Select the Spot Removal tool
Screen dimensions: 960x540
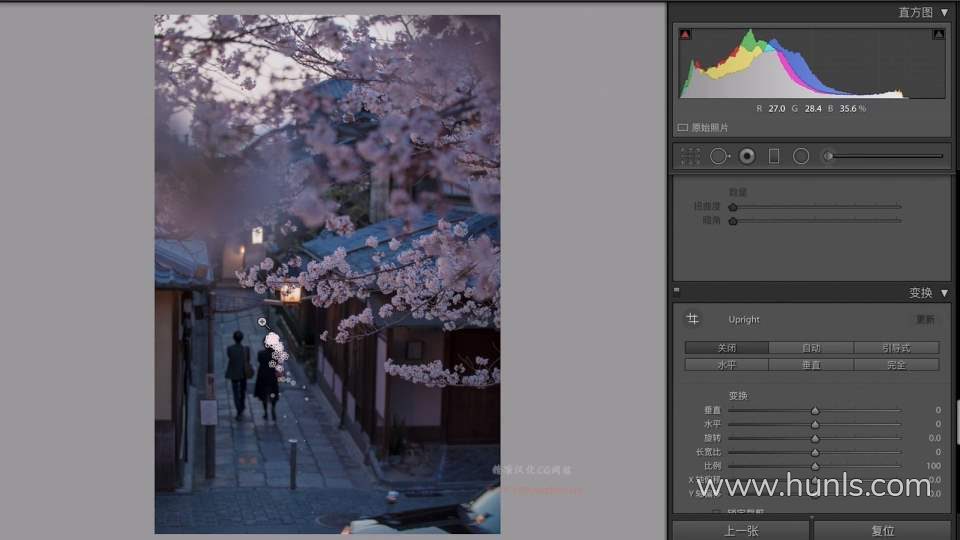[x=719, y=156]
